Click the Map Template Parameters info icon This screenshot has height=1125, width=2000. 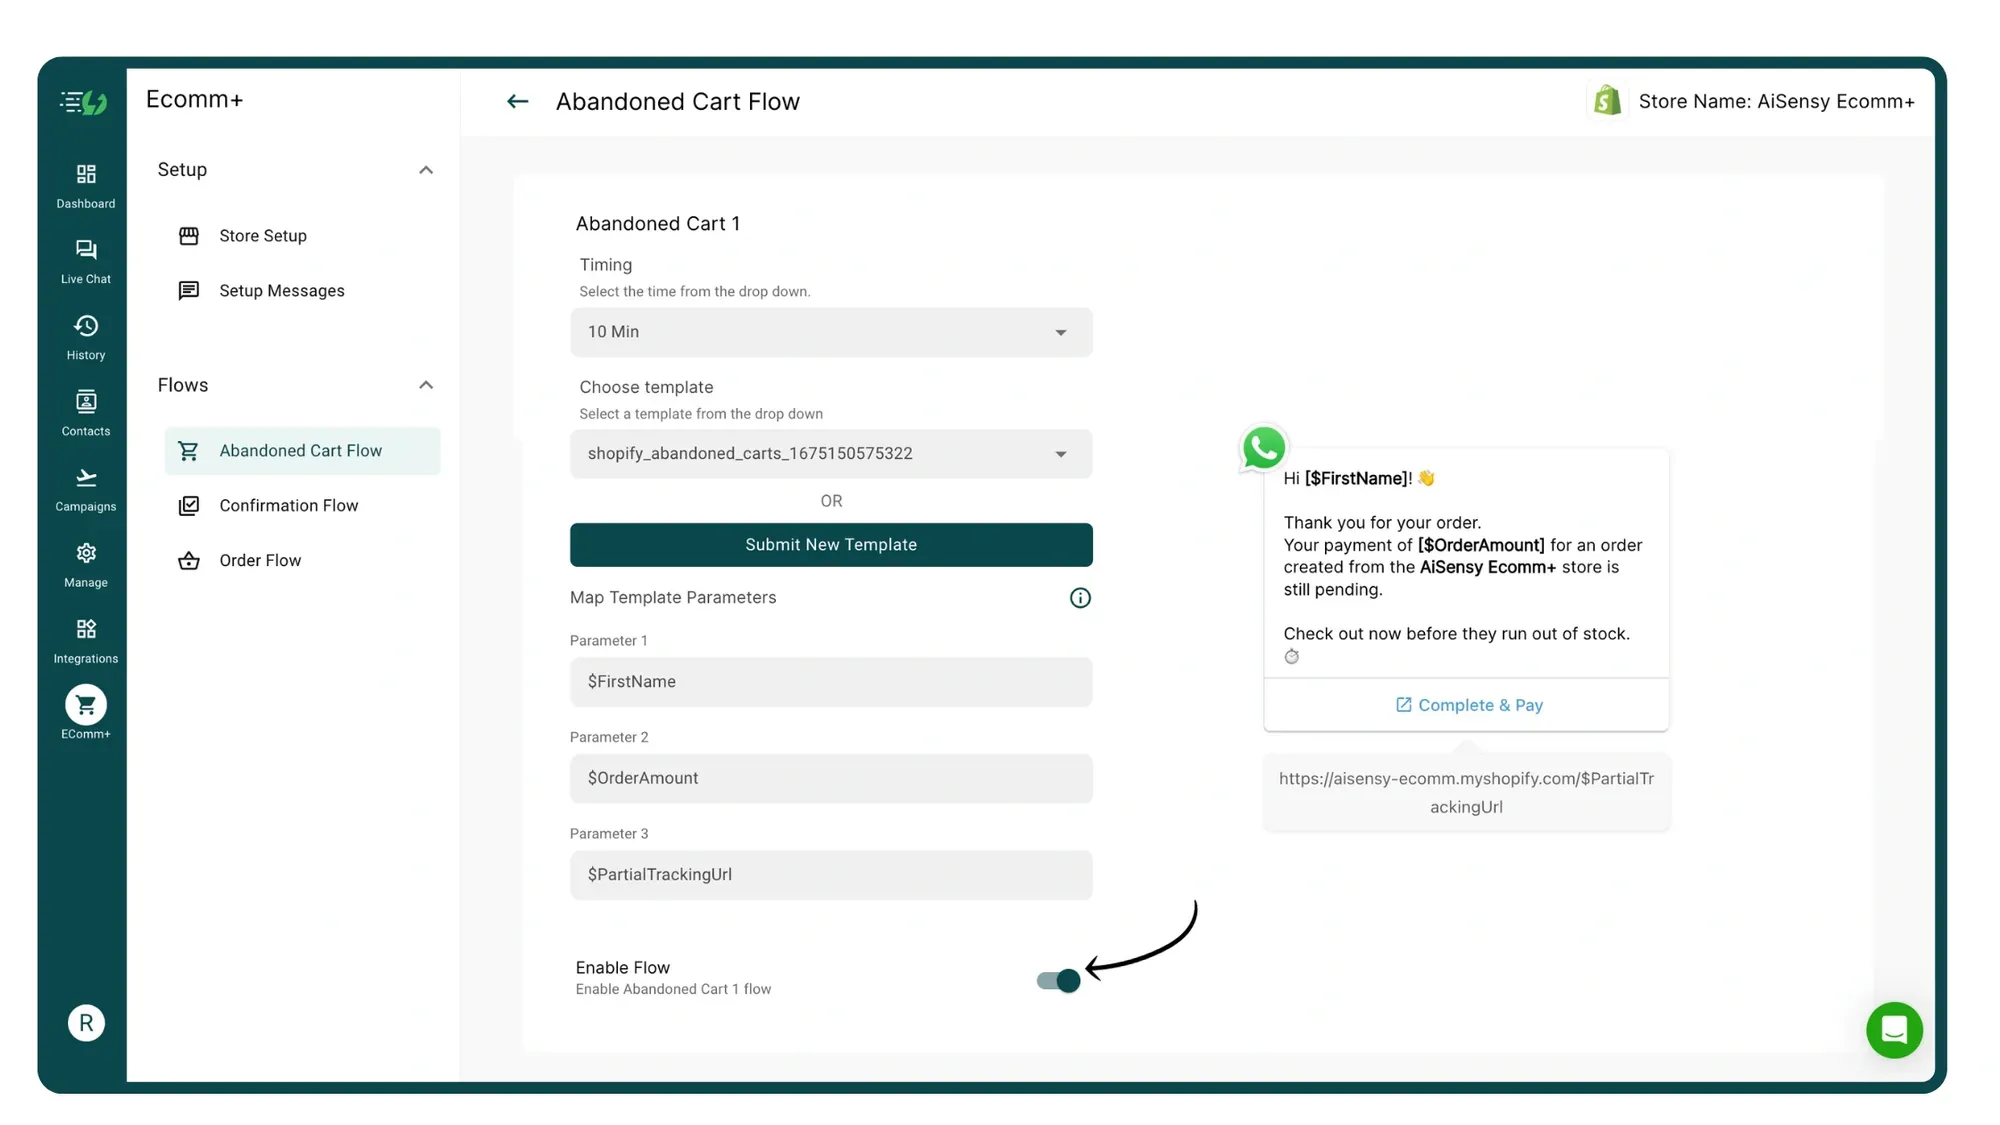(1080, 598)
